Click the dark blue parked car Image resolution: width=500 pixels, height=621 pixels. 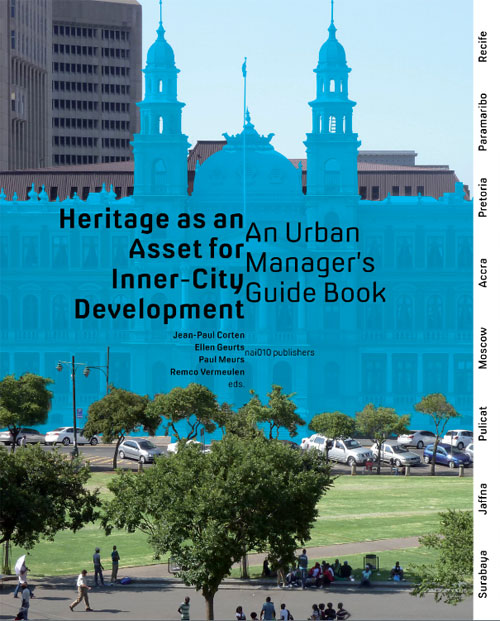point(447,455)
